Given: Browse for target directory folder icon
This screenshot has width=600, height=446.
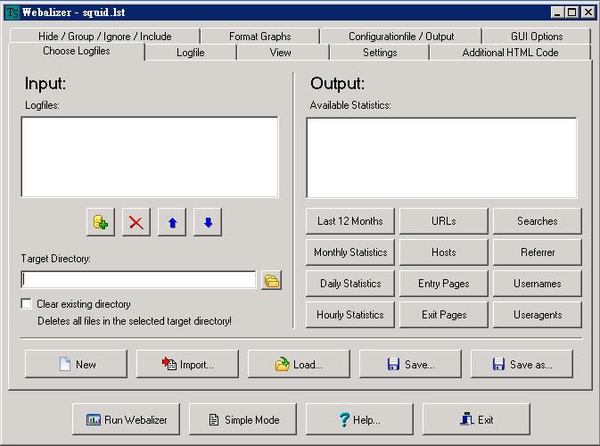Looking at the screenshot, I should pyautogui.click(x=271, y=280).
